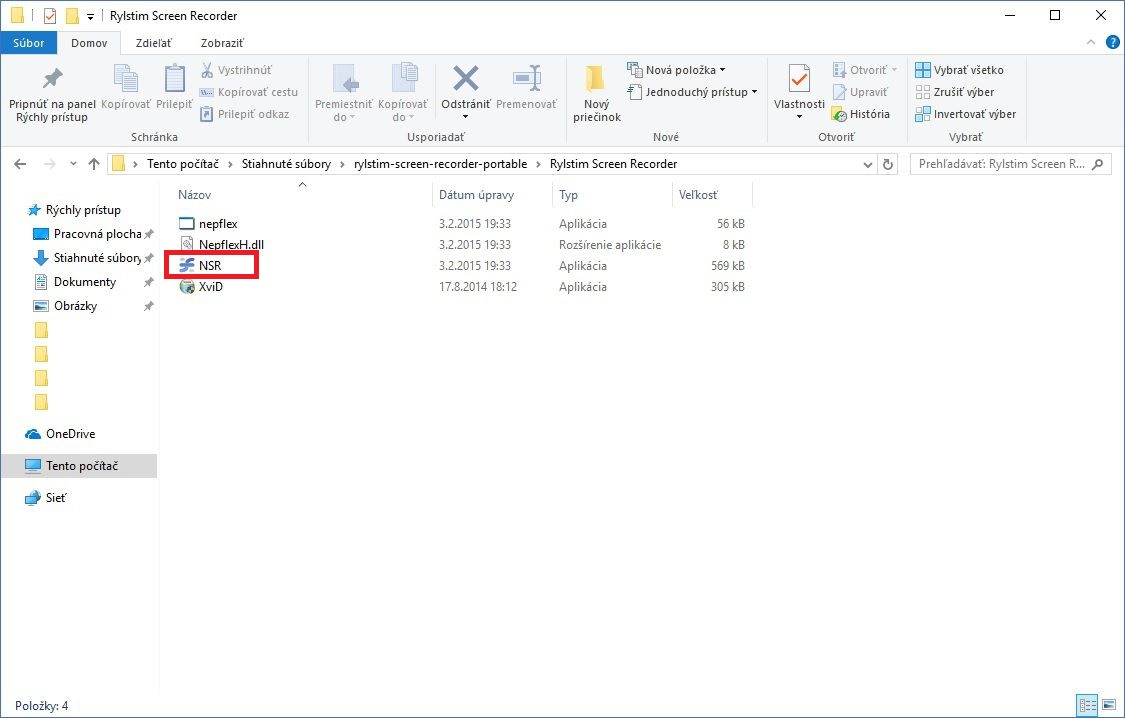
Task: Pin folder to Rýchly prístup panel
Action: (52, 95)
